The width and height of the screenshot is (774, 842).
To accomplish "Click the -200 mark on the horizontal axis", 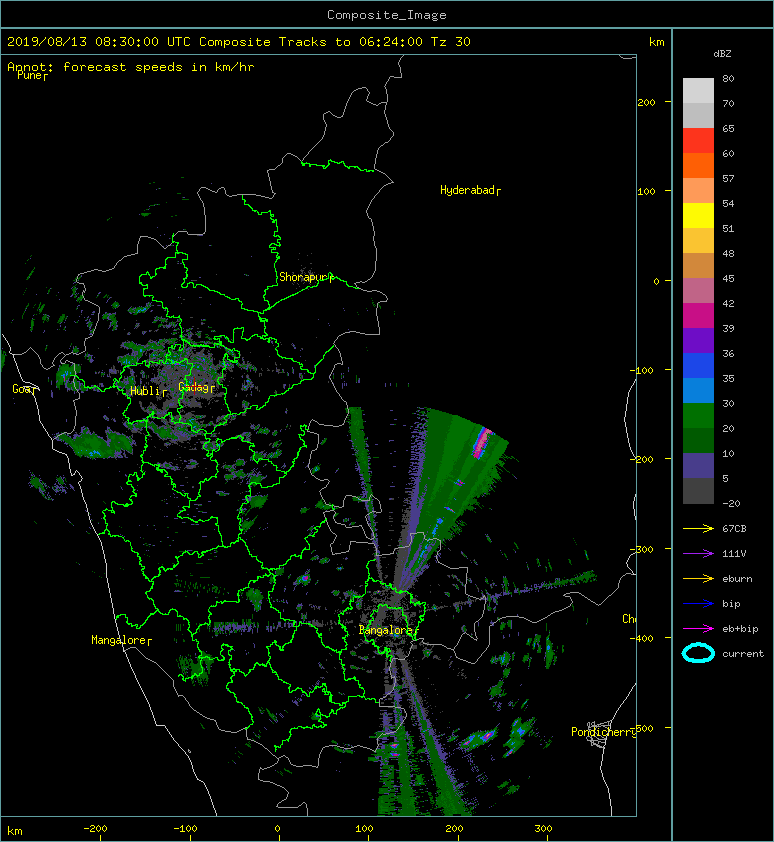I will click(x=95, y=829).
